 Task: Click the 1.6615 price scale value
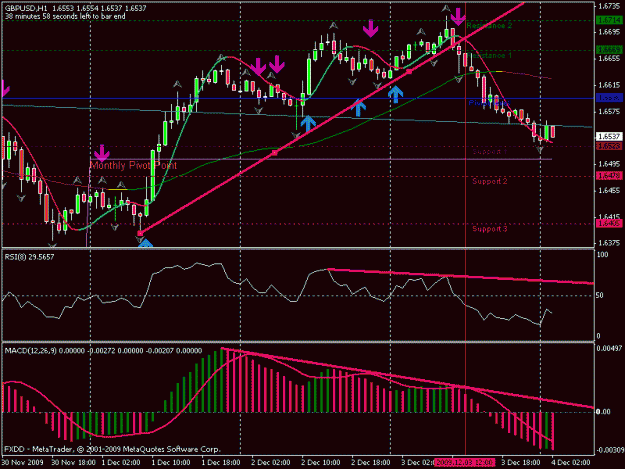[609, 85]
